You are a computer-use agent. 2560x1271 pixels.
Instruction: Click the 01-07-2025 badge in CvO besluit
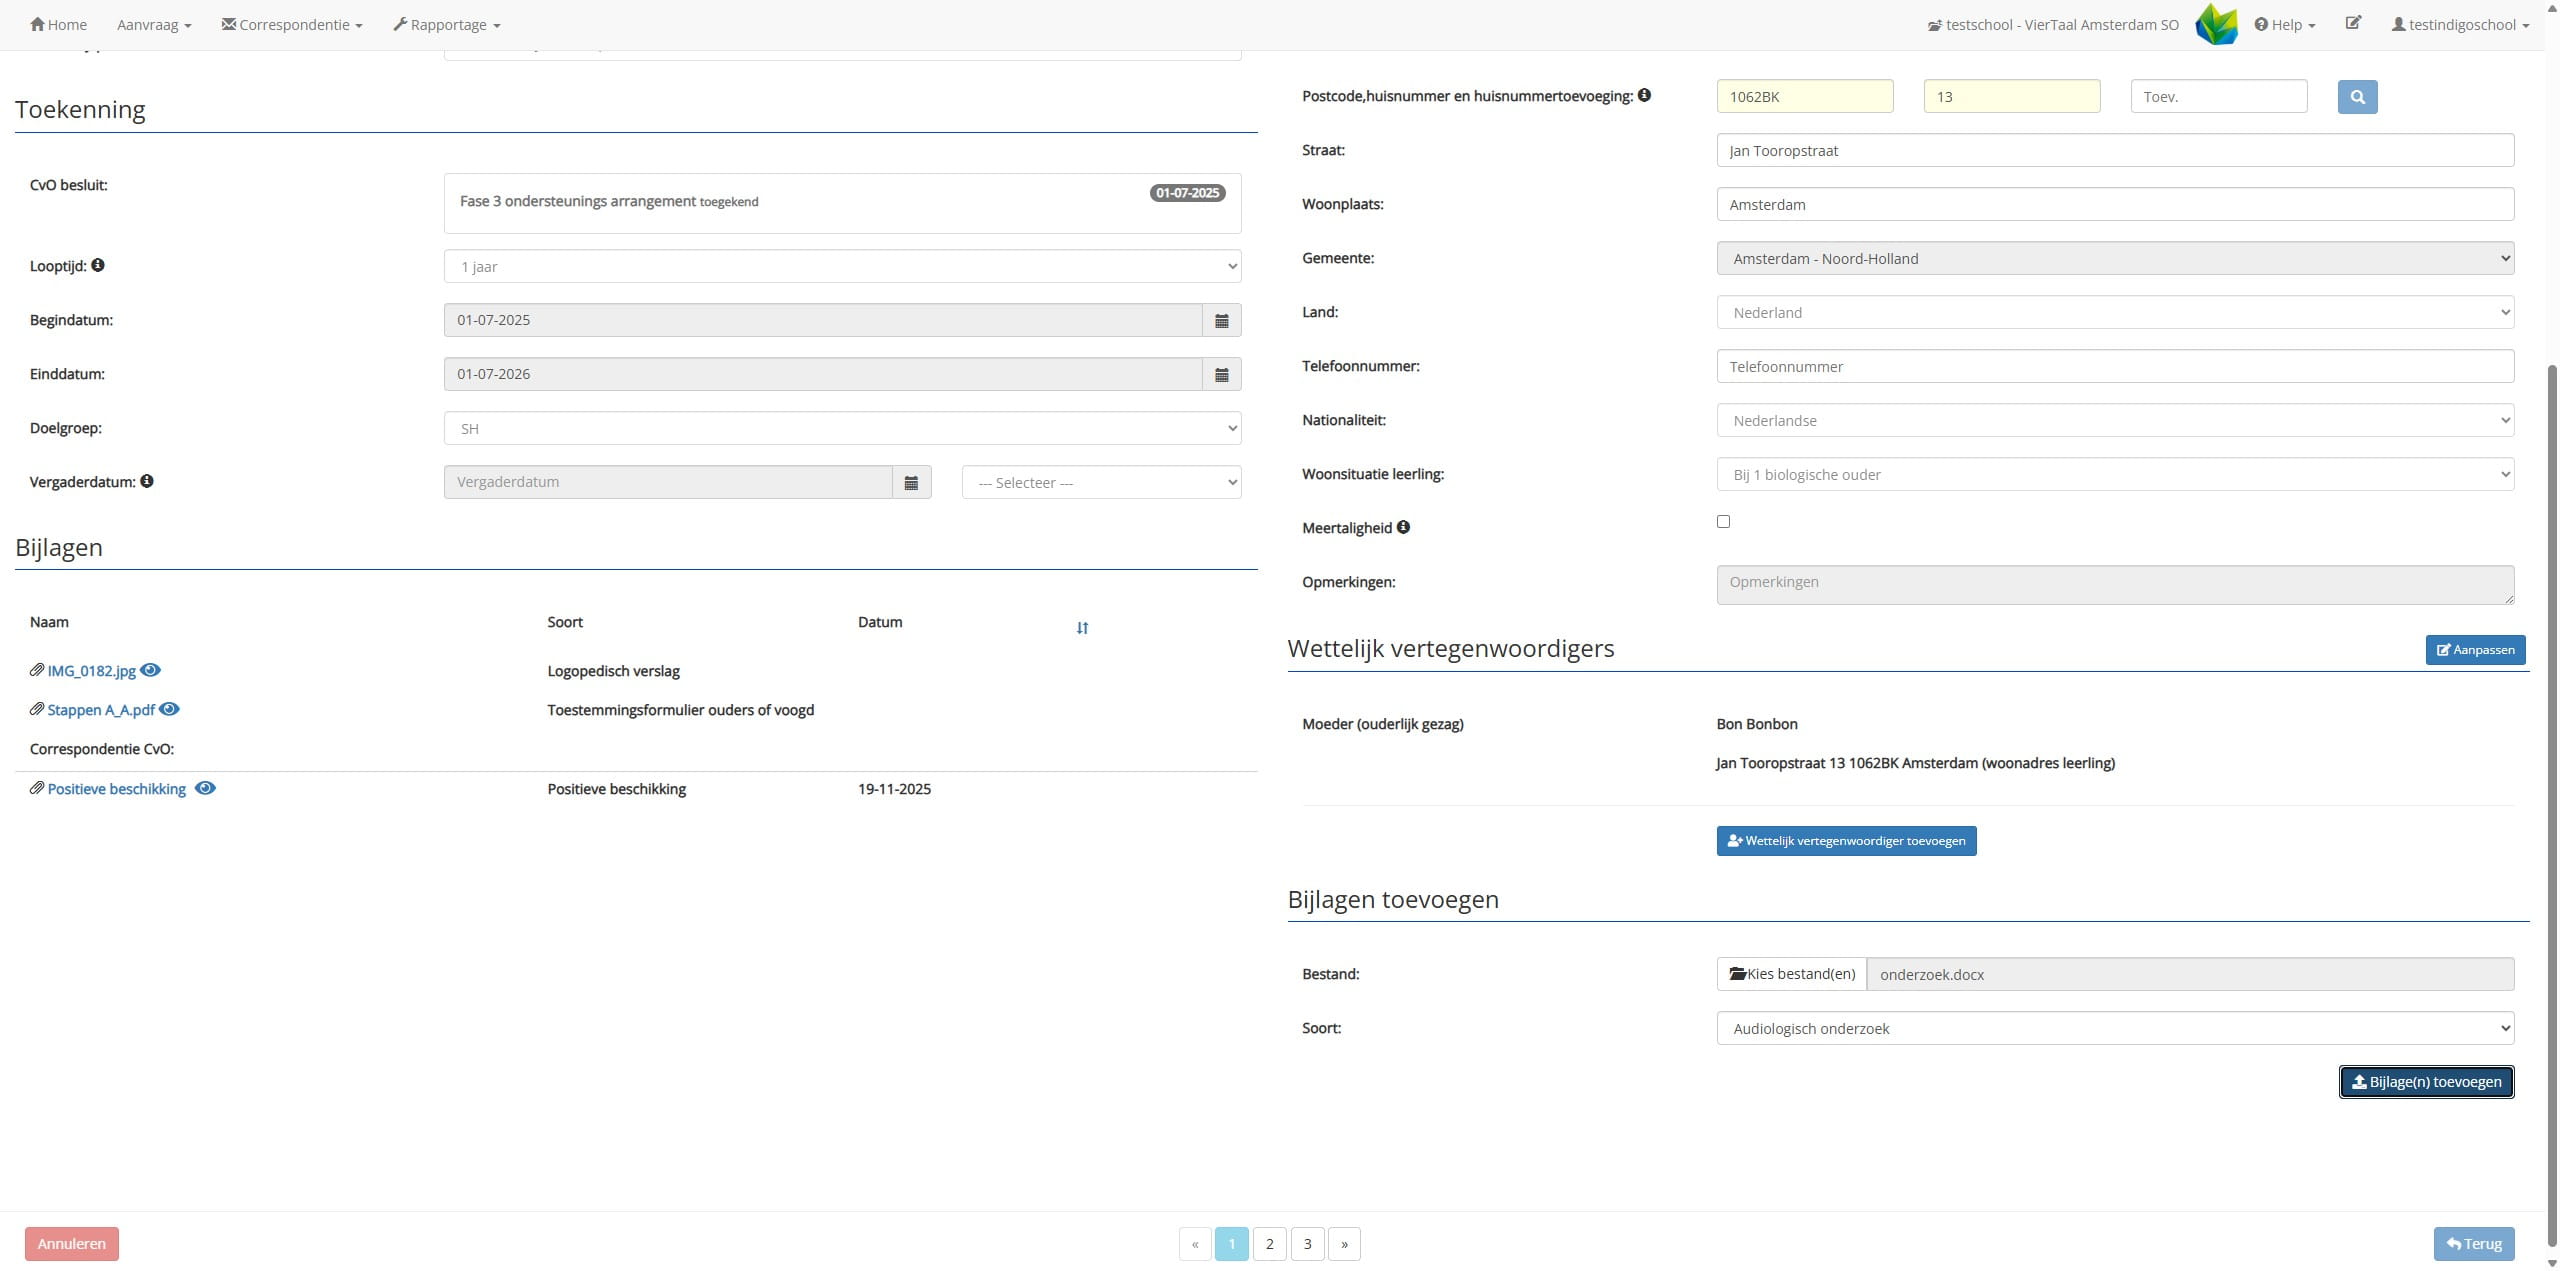pos(1187,193)
